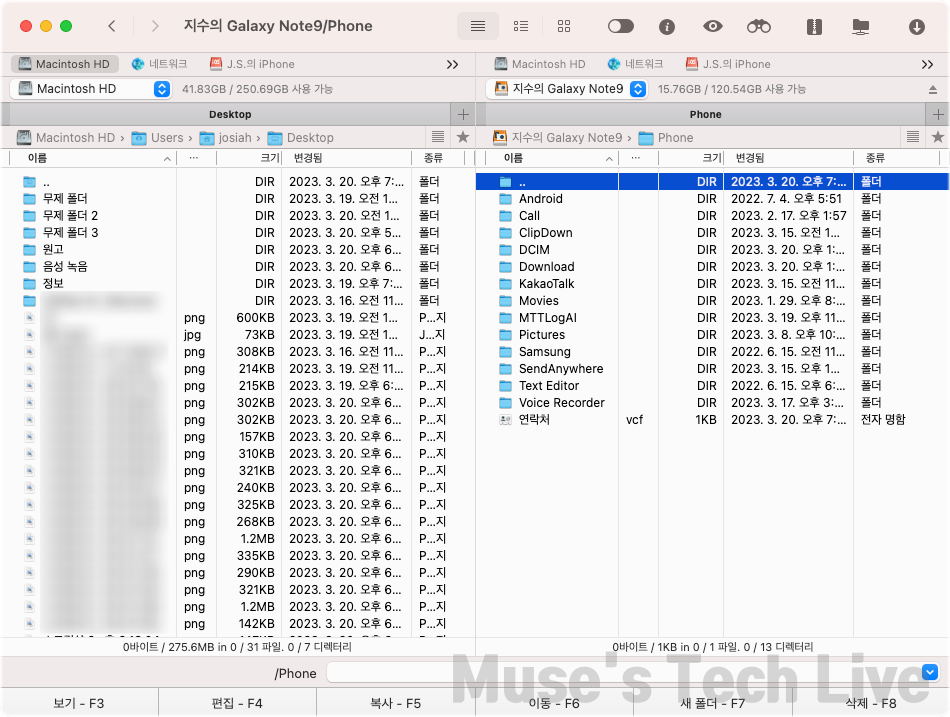Go forward with the right chevron

tap(155, 26)
